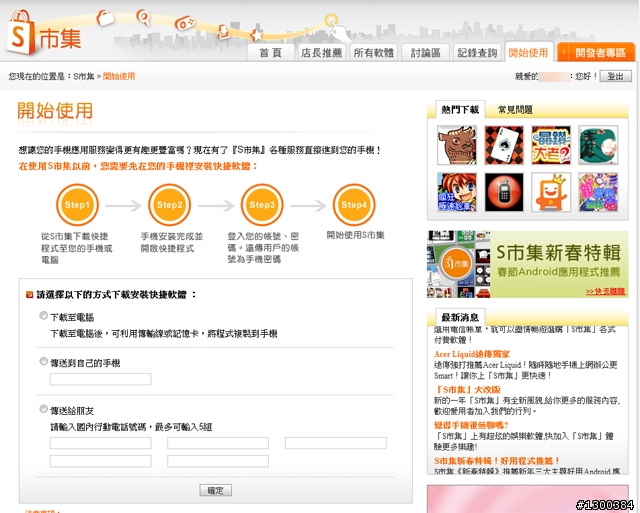Screen dimensions: 640x513
Task: Click the 開始使用 breadcrumb link
Action: pos(119,76)
